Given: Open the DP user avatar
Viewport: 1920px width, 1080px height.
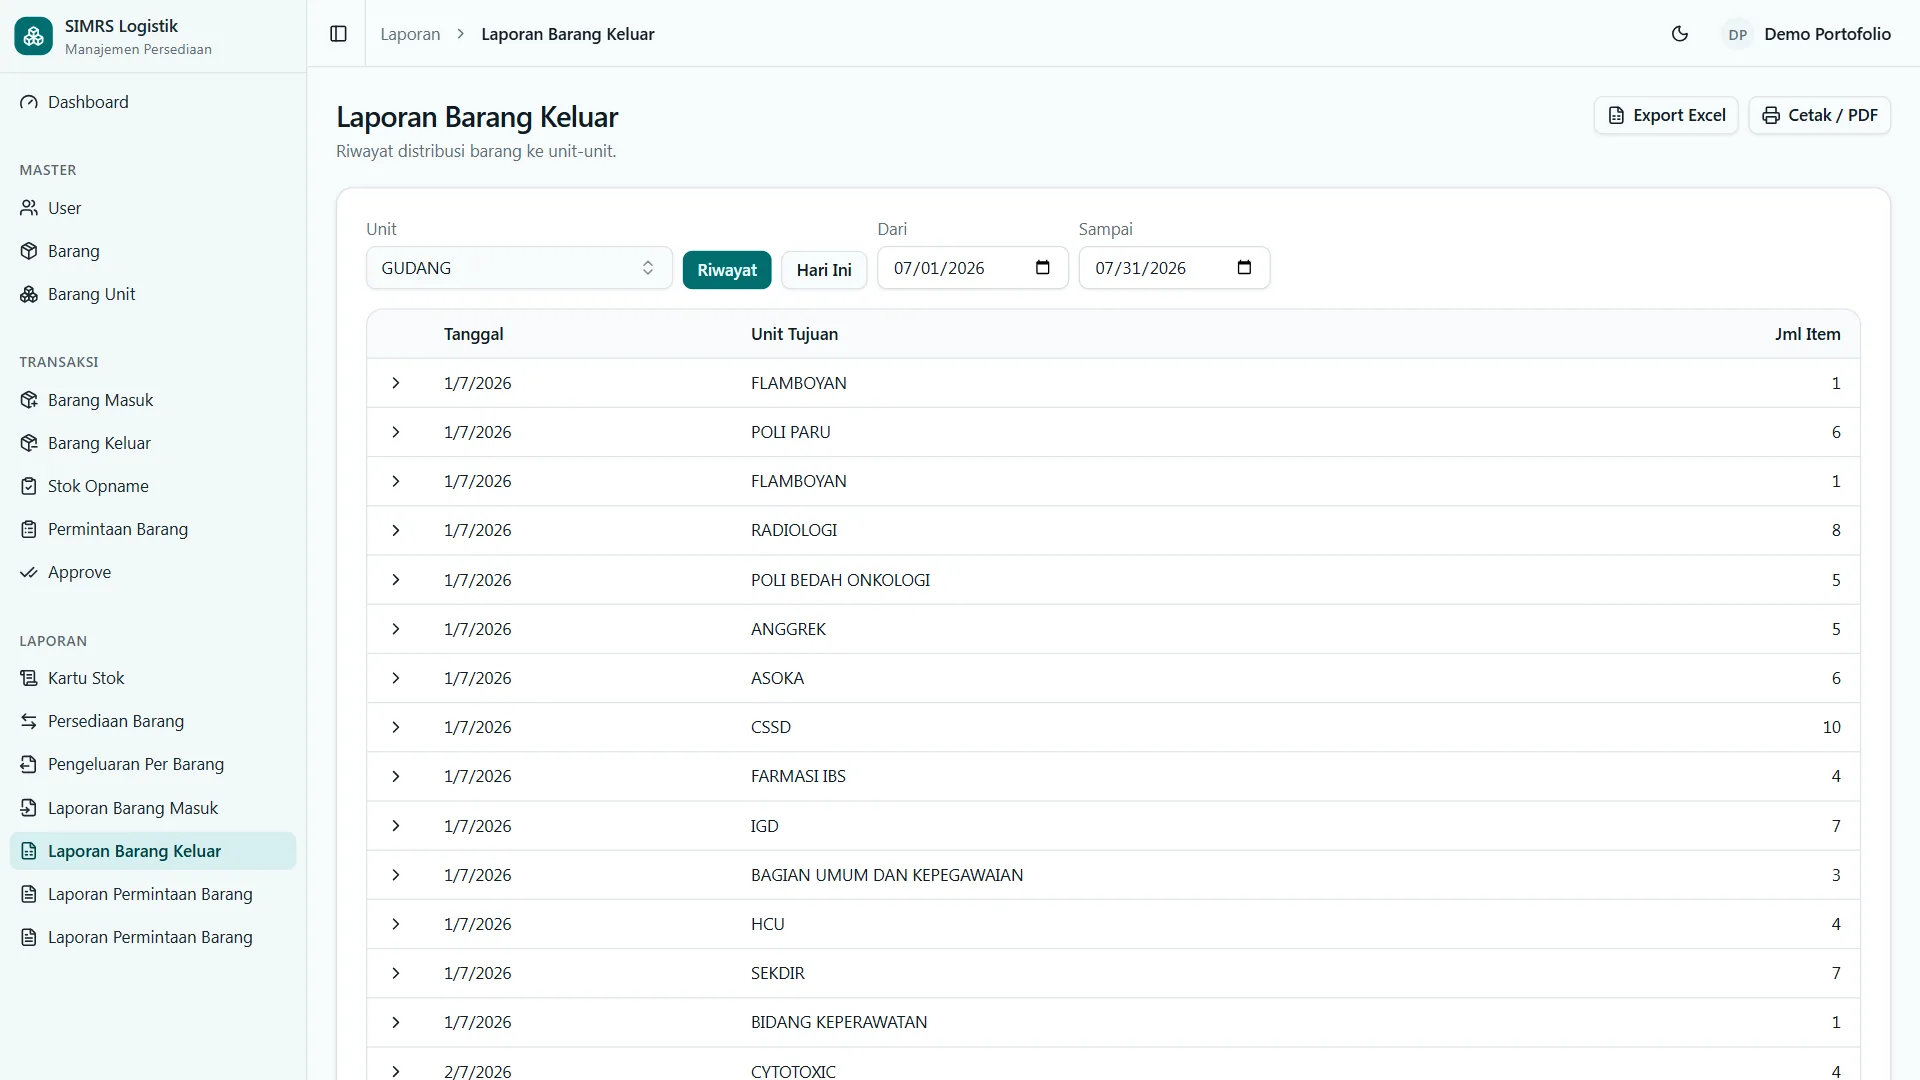Looking at the screenshot, I should [x=1738, y=34].
